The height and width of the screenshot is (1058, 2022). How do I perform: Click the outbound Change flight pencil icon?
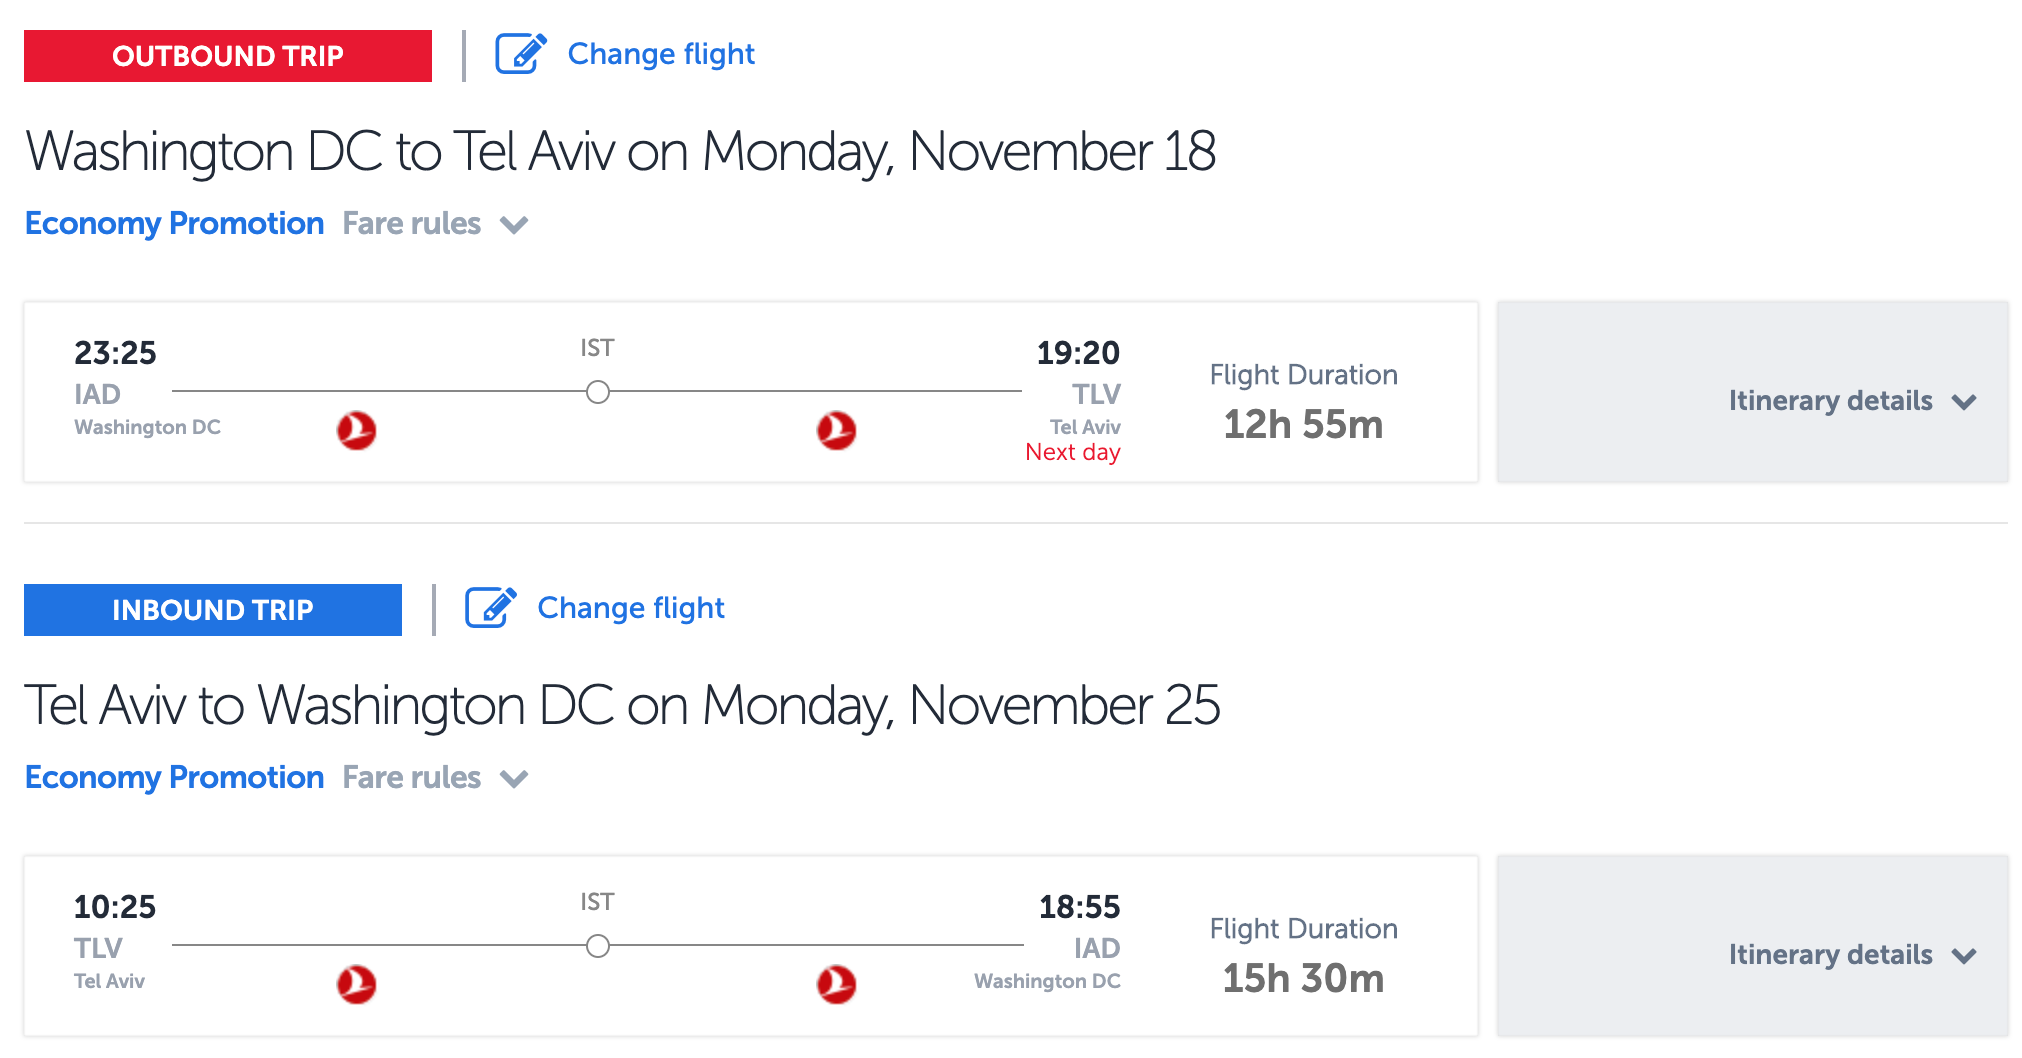(x=520, y=54)
